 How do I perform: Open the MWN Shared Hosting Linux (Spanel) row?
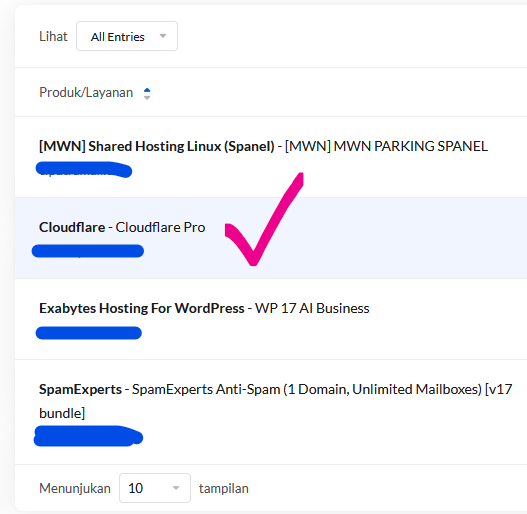coord(271,157)
